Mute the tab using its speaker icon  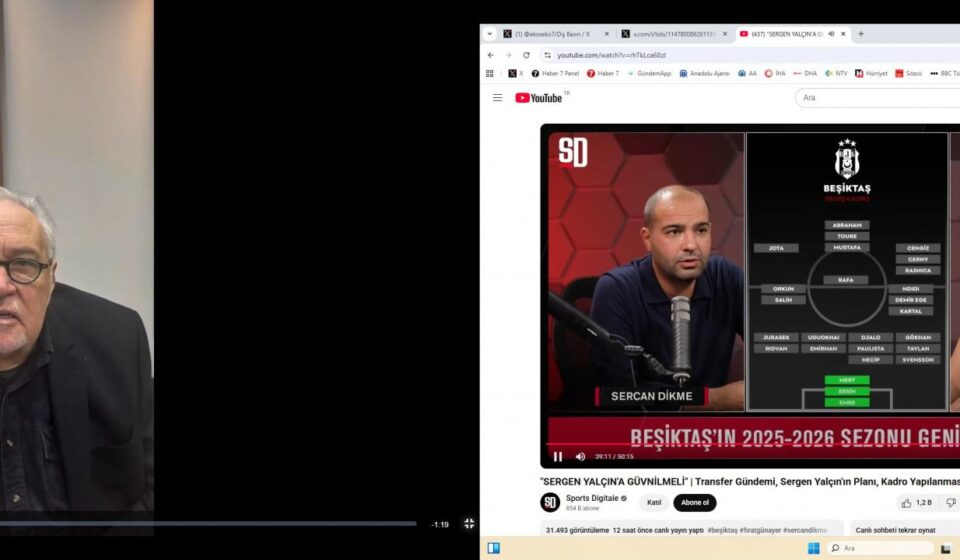pos(831,34)
